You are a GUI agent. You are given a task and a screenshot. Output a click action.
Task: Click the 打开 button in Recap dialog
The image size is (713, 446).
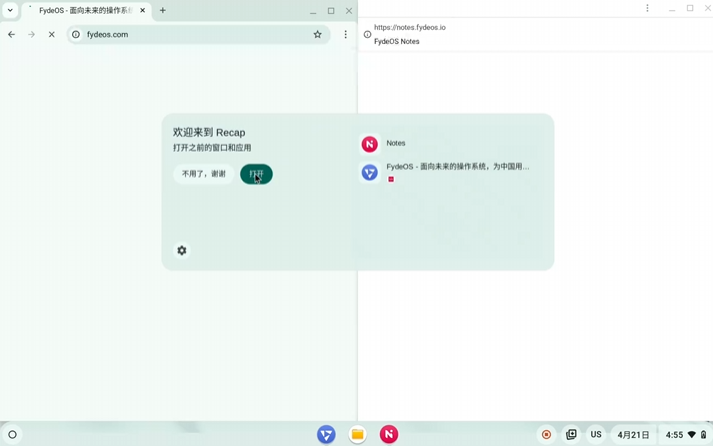click(256, 174)
